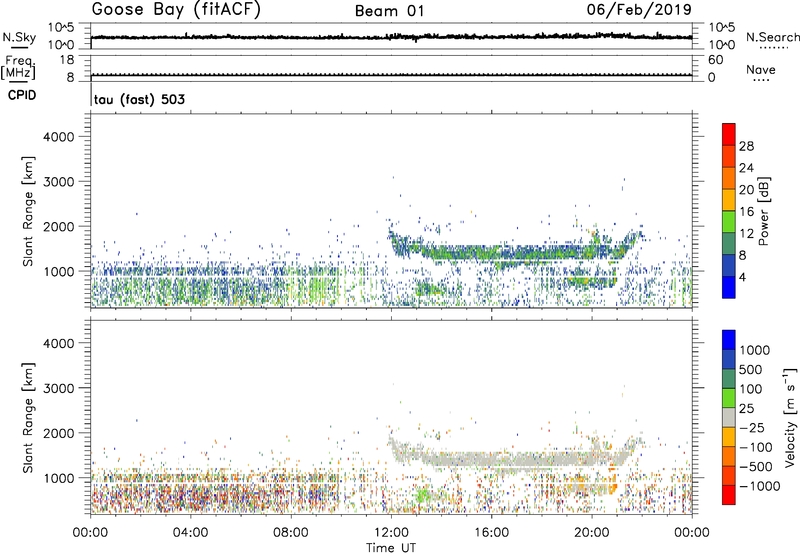Click the red segment of the Power colorbar
This screenshot has width=800, height=554.
pos(729,134)
